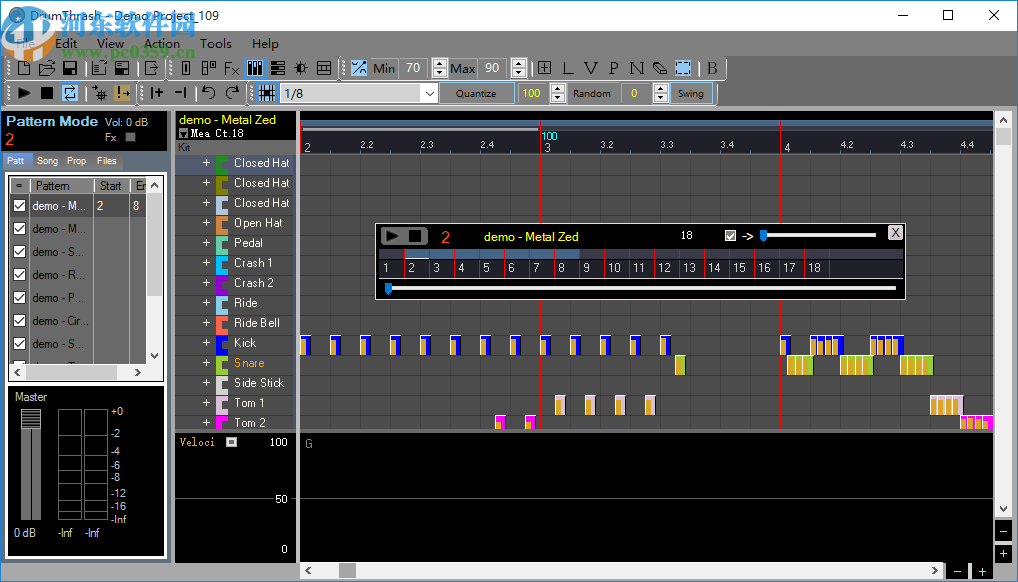The width and height of the screenshot is (1018, 582).
Task: Select the eraser tool icon
Action: [x=659, y=68]
